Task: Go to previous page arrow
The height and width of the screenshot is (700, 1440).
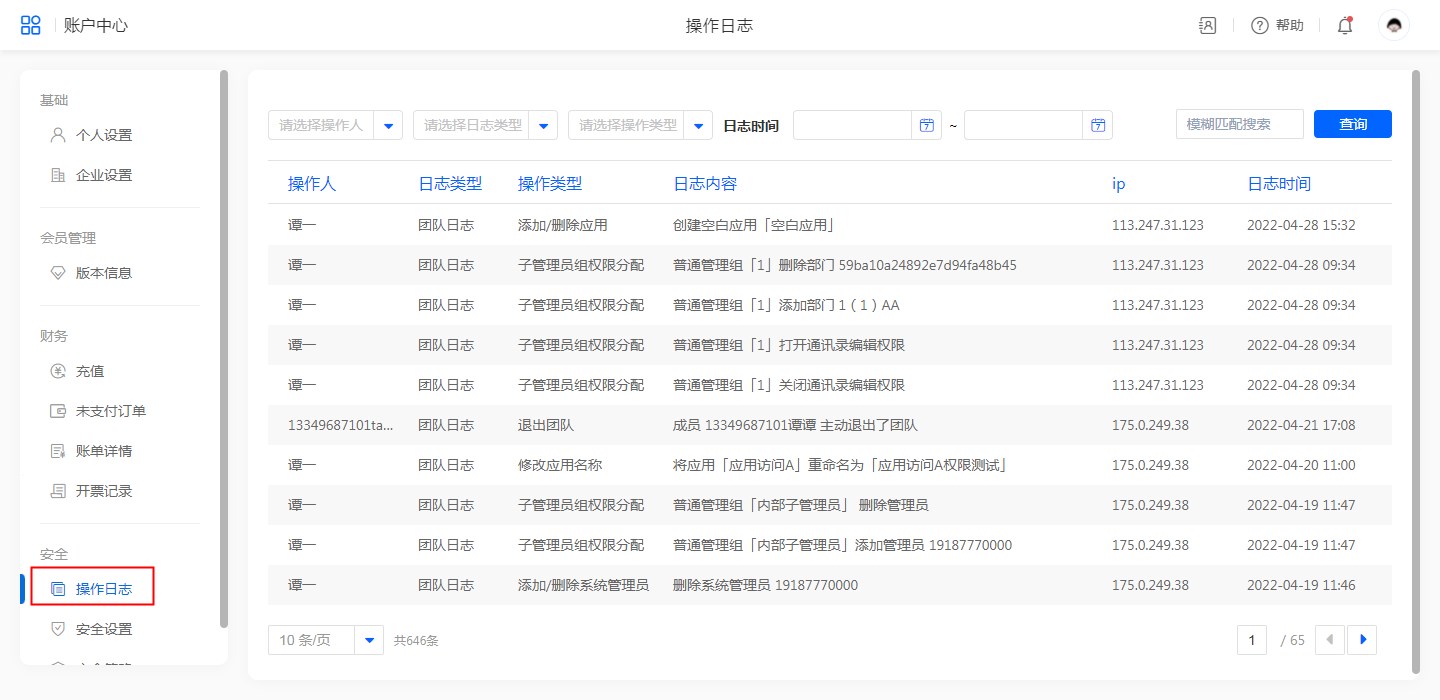Action: tap(1330, 640)
